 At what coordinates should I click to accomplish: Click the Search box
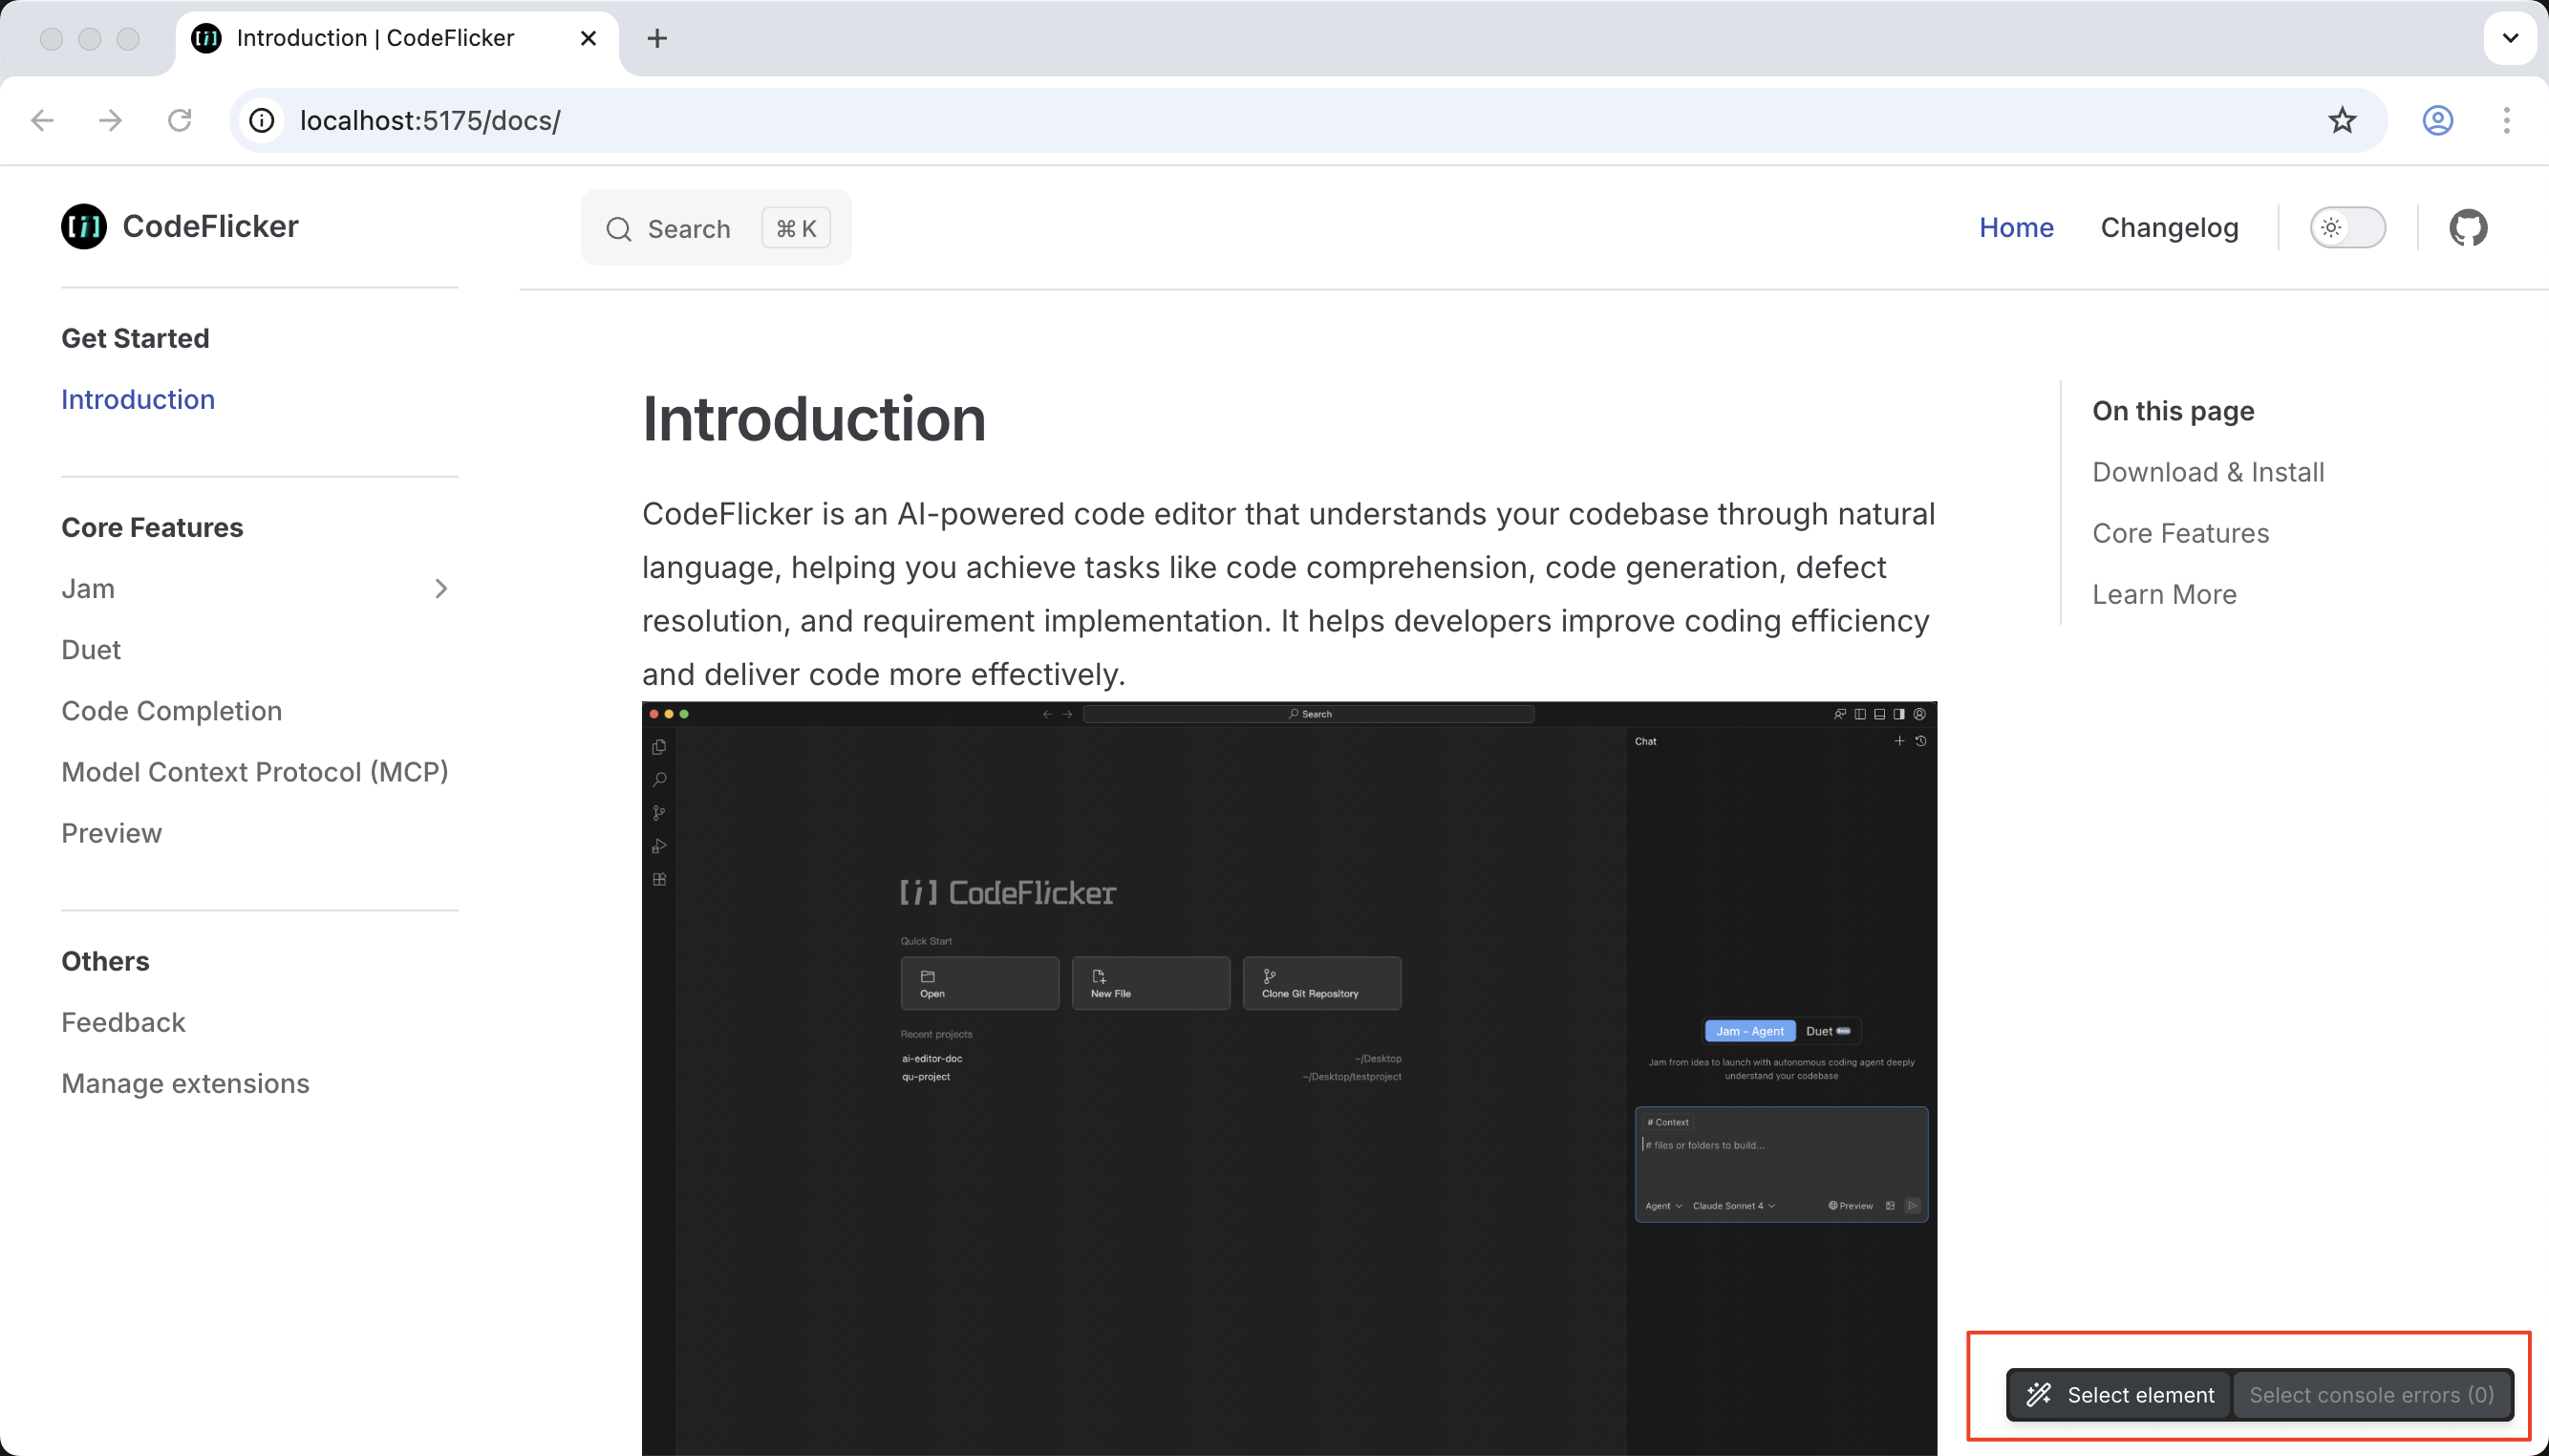715,229
